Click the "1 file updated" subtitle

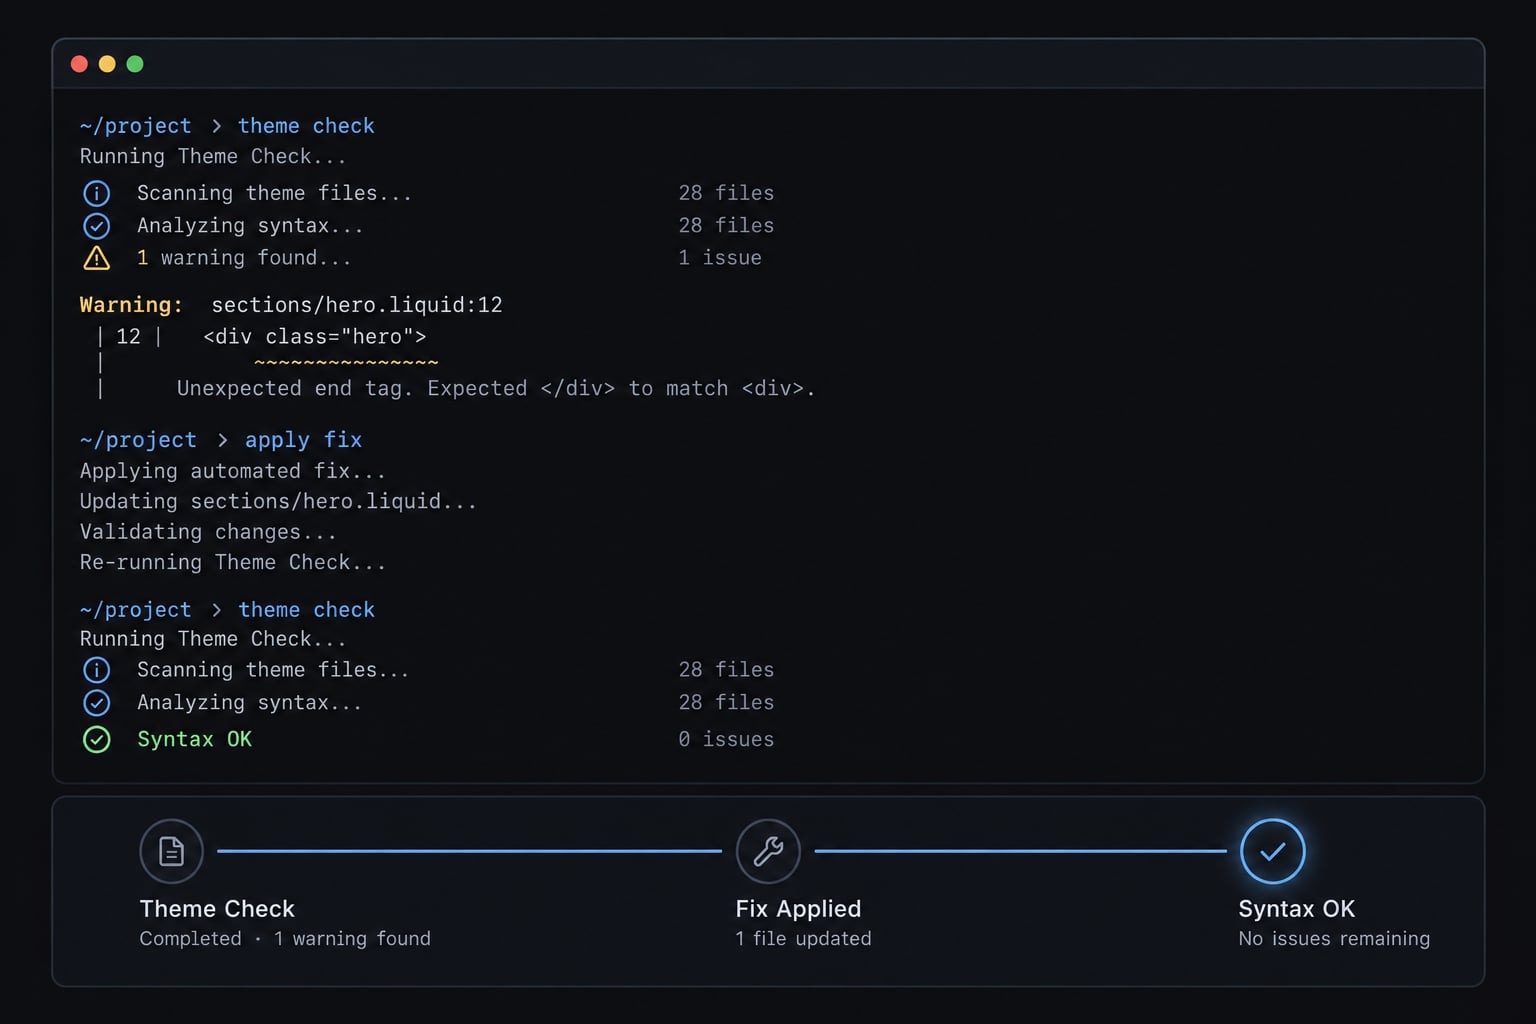(x=803, y=939)
